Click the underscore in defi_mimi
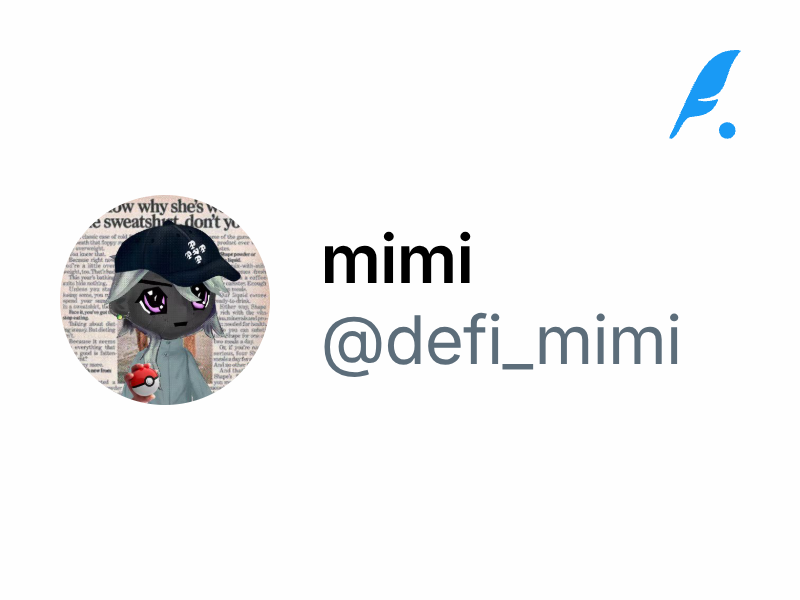 coord(517,365)
